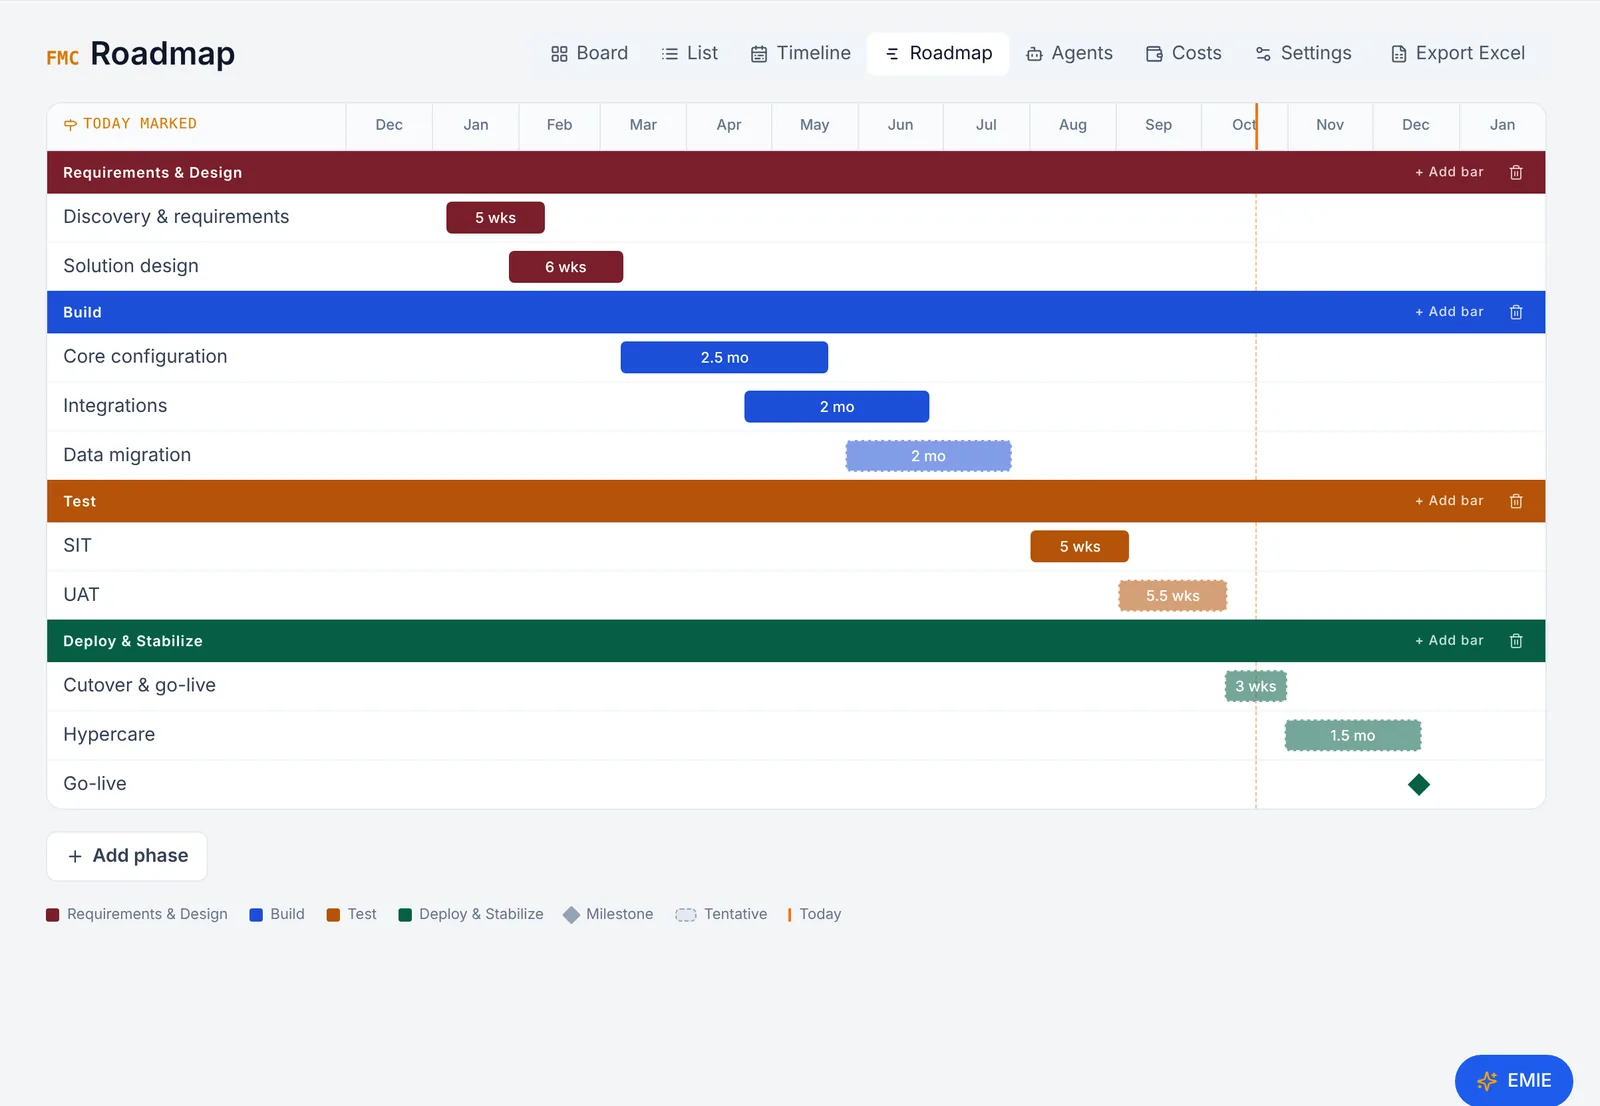Select the Solution design 6 wks bar
Image resolution: width=1600 pixels, height=1106 pixels.
pos(566,267)
